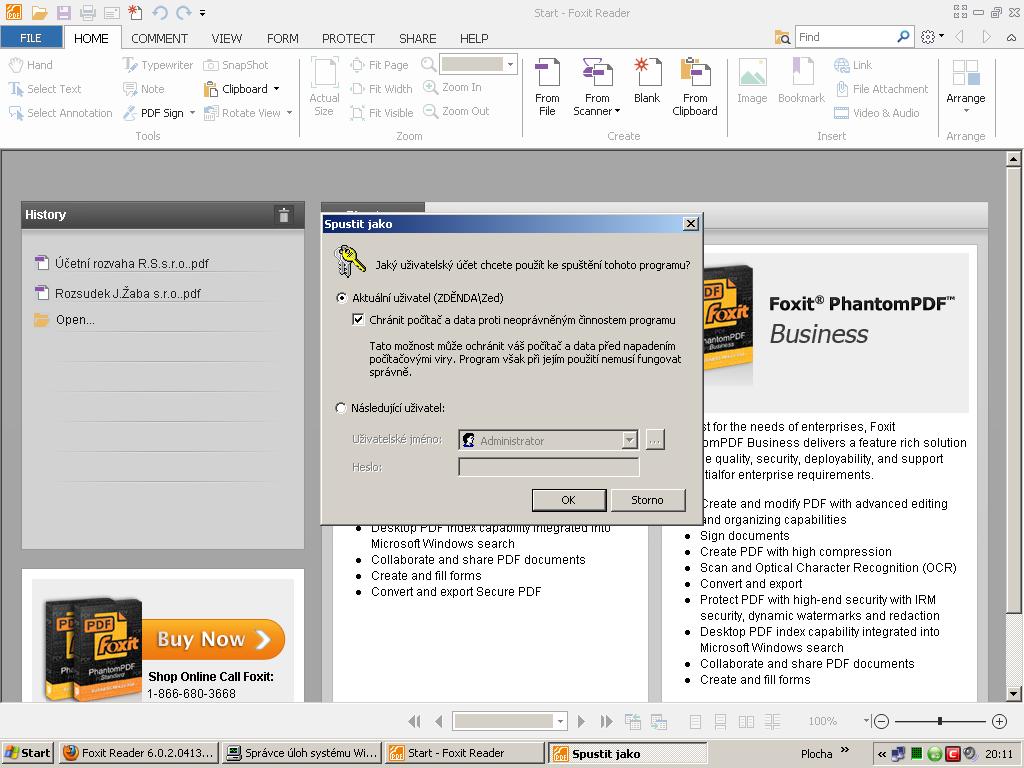Activate the Select Annotation tool

pyautogui.click(x=61, y=113)
